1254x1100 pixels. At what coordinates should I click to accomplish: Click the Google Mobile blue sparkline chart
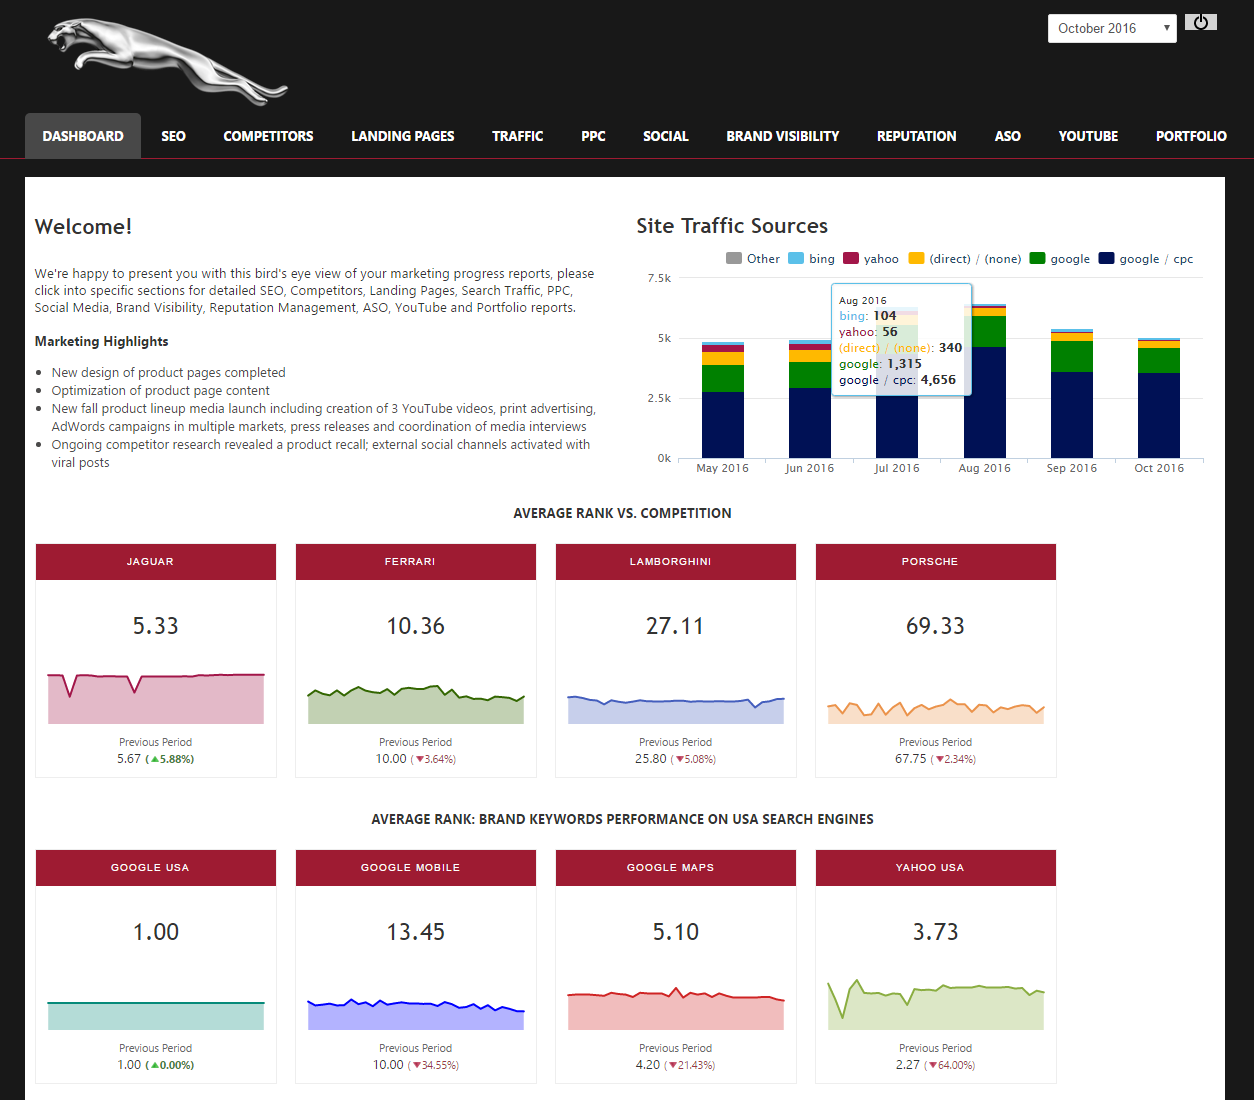416,1013
